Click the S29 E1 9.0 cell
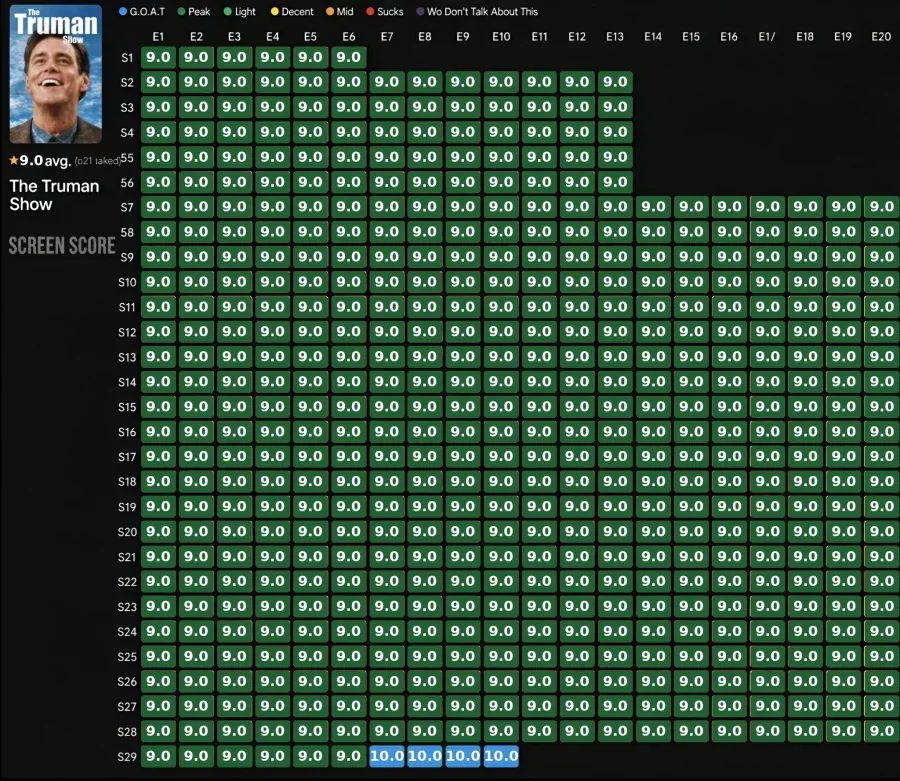900x781 pixels. click(x=158, y=756)
